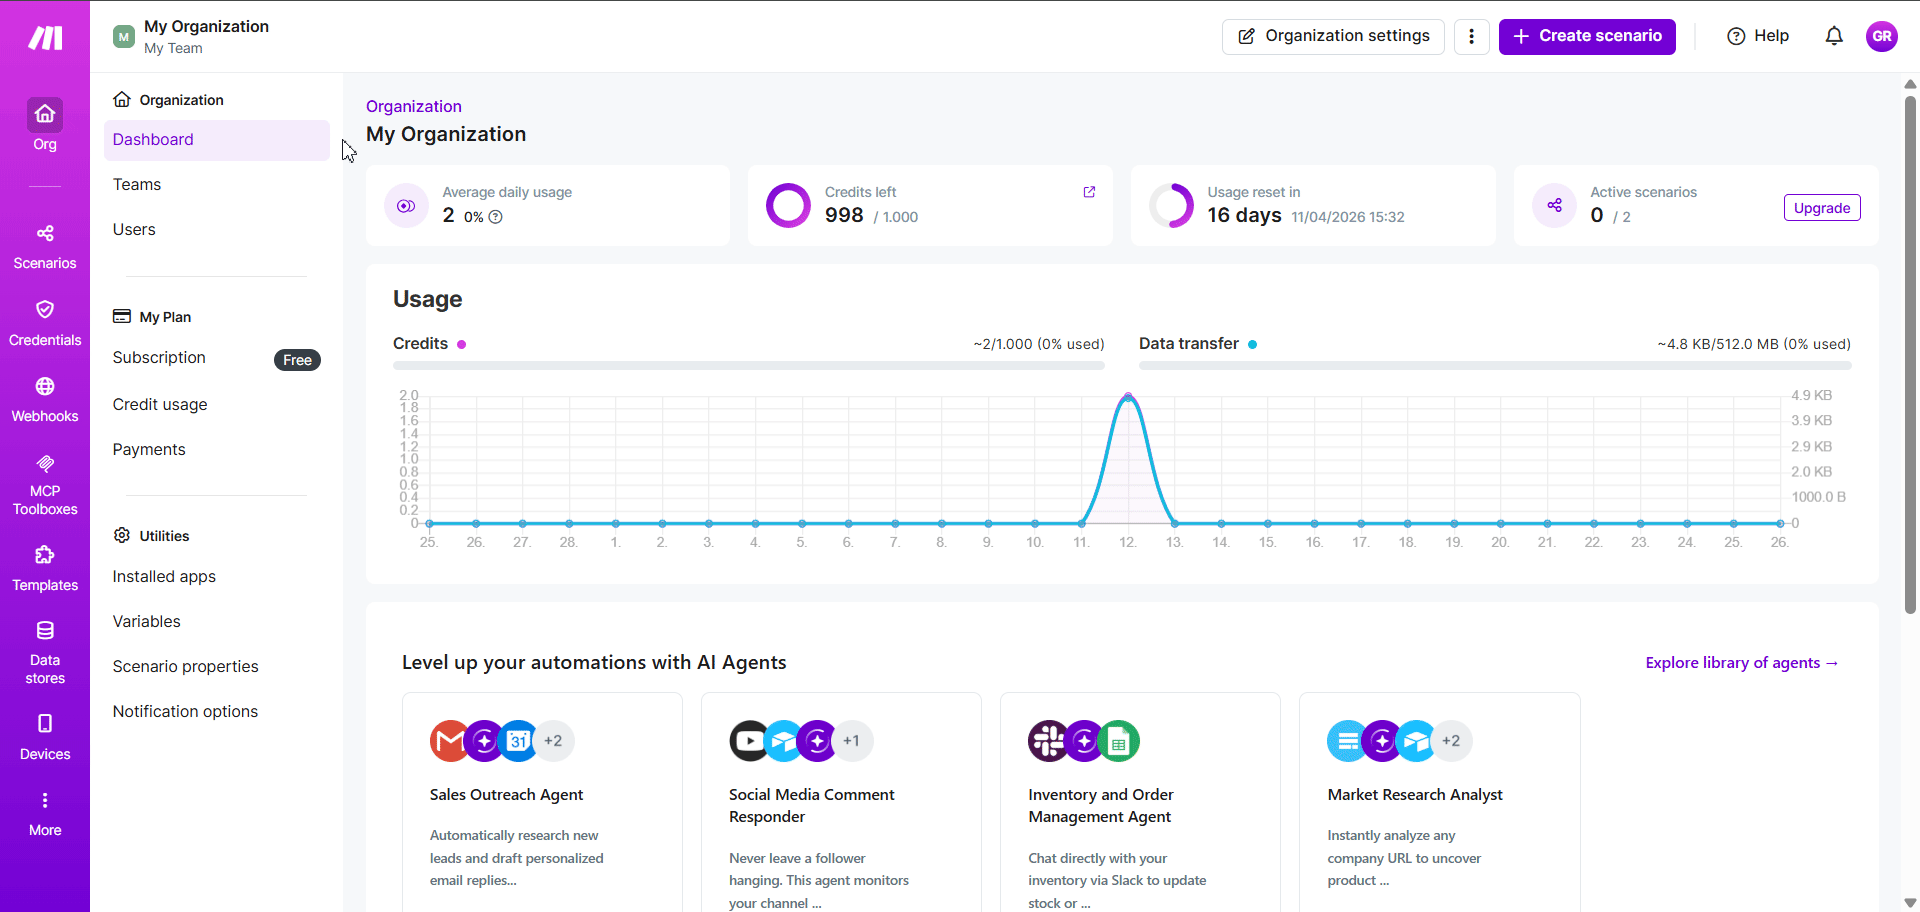Image resolution: width=1920 pixels, height=912 pixels.
Task: Expand the More menu in sidebar
Action: 45,814
